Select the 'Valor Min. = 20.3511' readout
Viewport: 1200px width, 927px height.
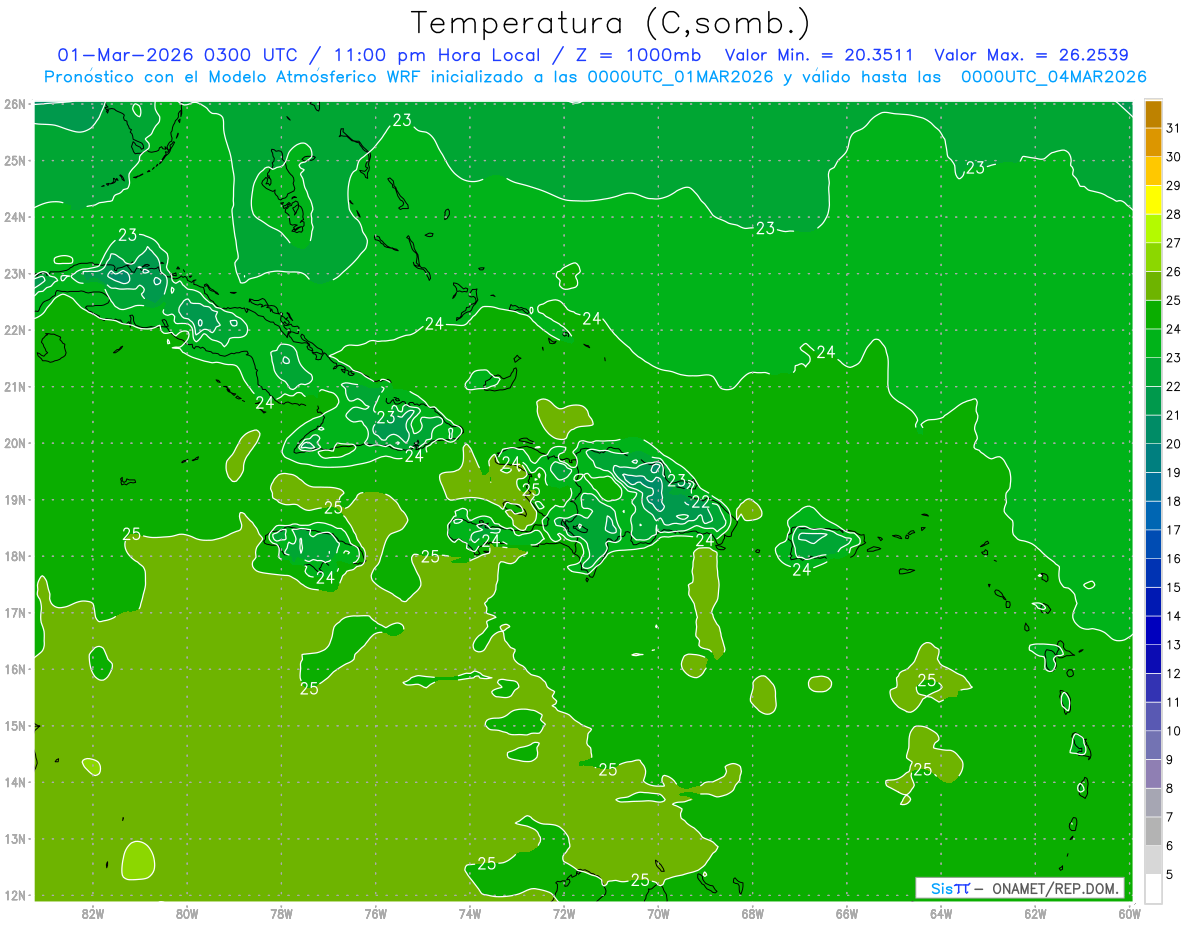coord(819,55)
